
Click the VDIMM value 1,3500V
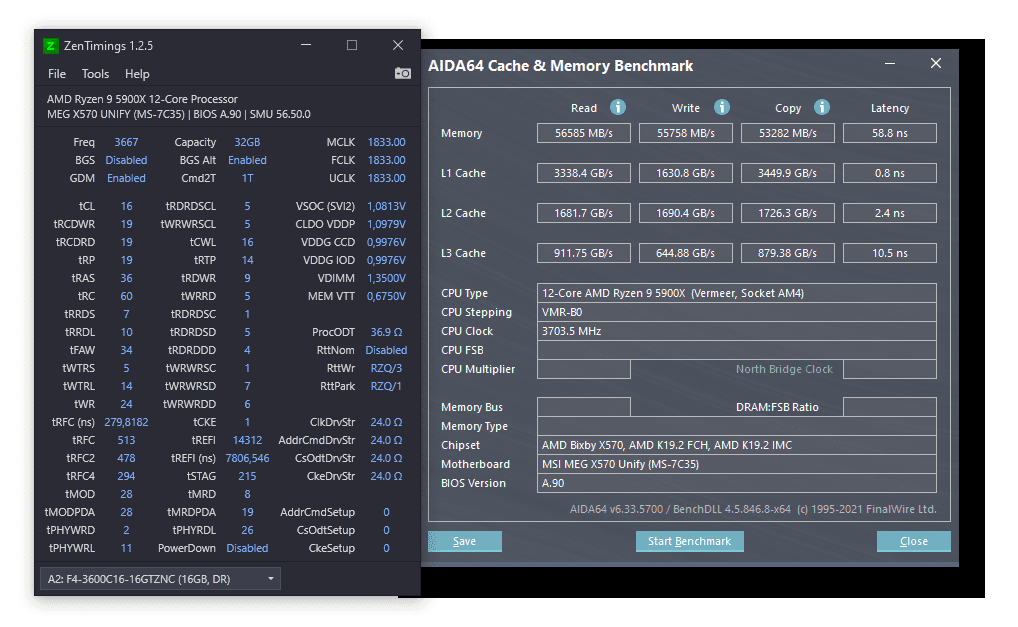[x=386, y=278]
